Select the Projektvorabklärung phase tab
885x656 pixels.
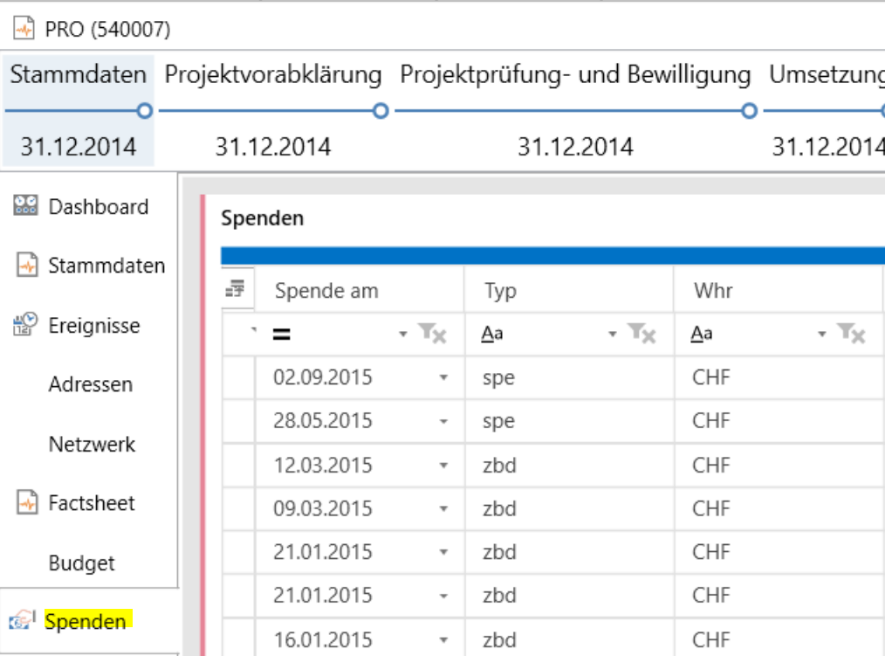click(273, 75)
